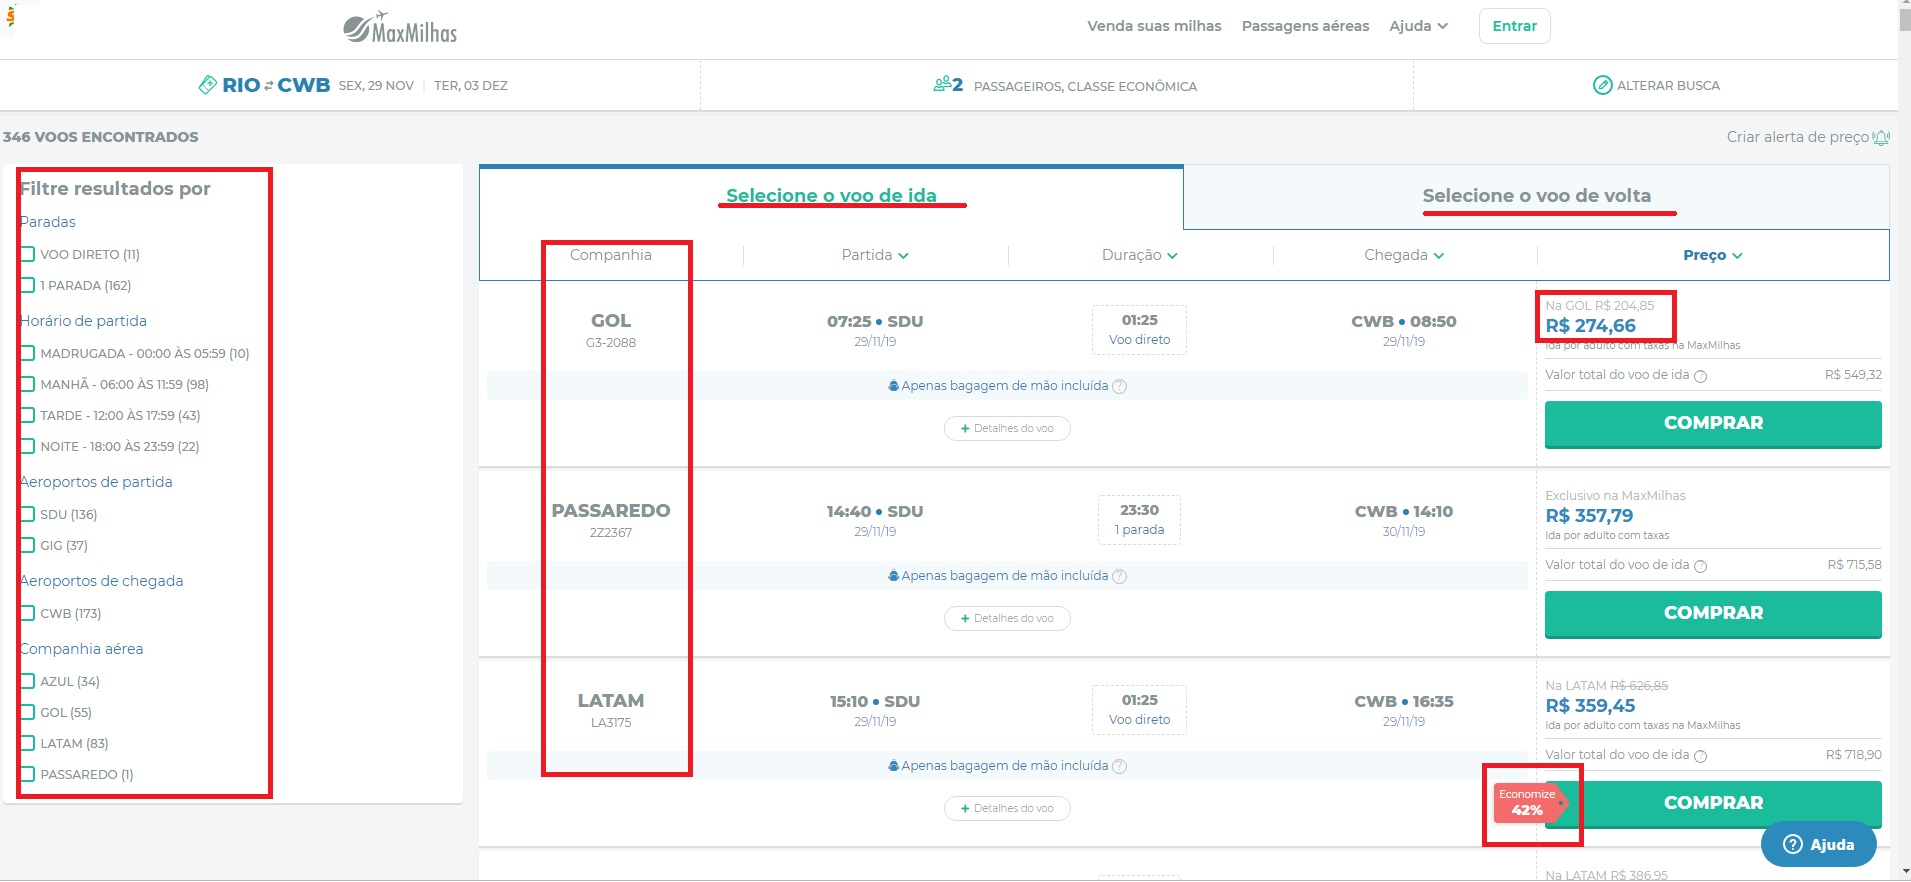Buy the GOL flight for R$ 274,66
This screenshot has width=1911, height=882.
[1713, 424]
